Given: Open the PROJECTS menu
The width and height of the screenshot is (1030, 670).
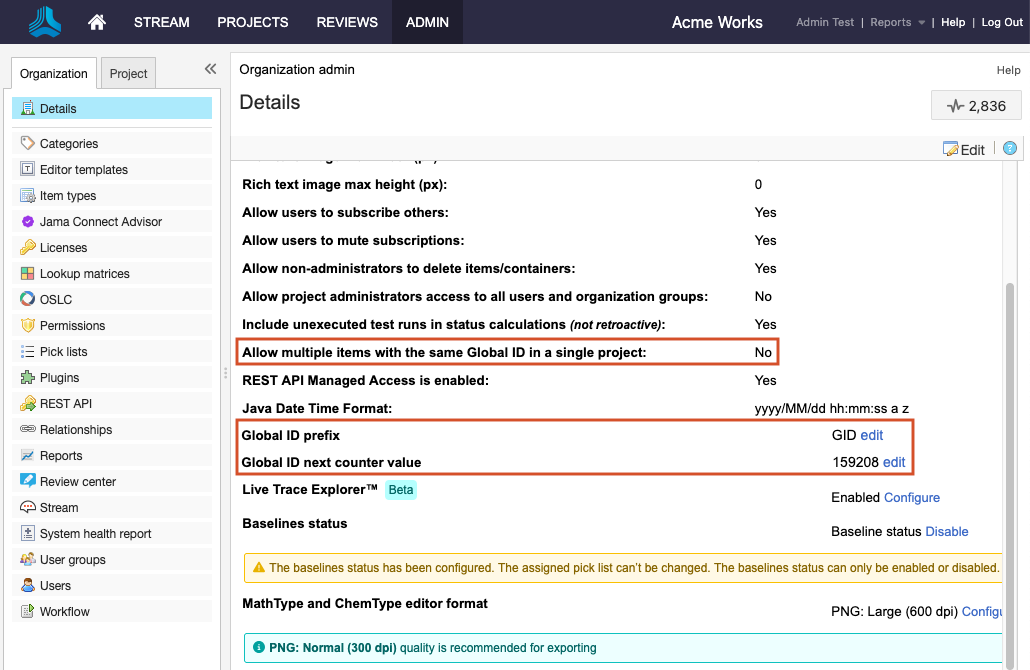Looking at the screenshot, I should (x=253, y=22).
